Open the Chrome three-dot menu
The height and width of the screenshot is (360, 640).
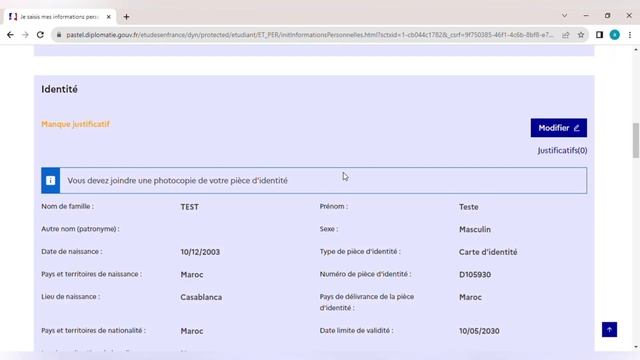point(630,35)
